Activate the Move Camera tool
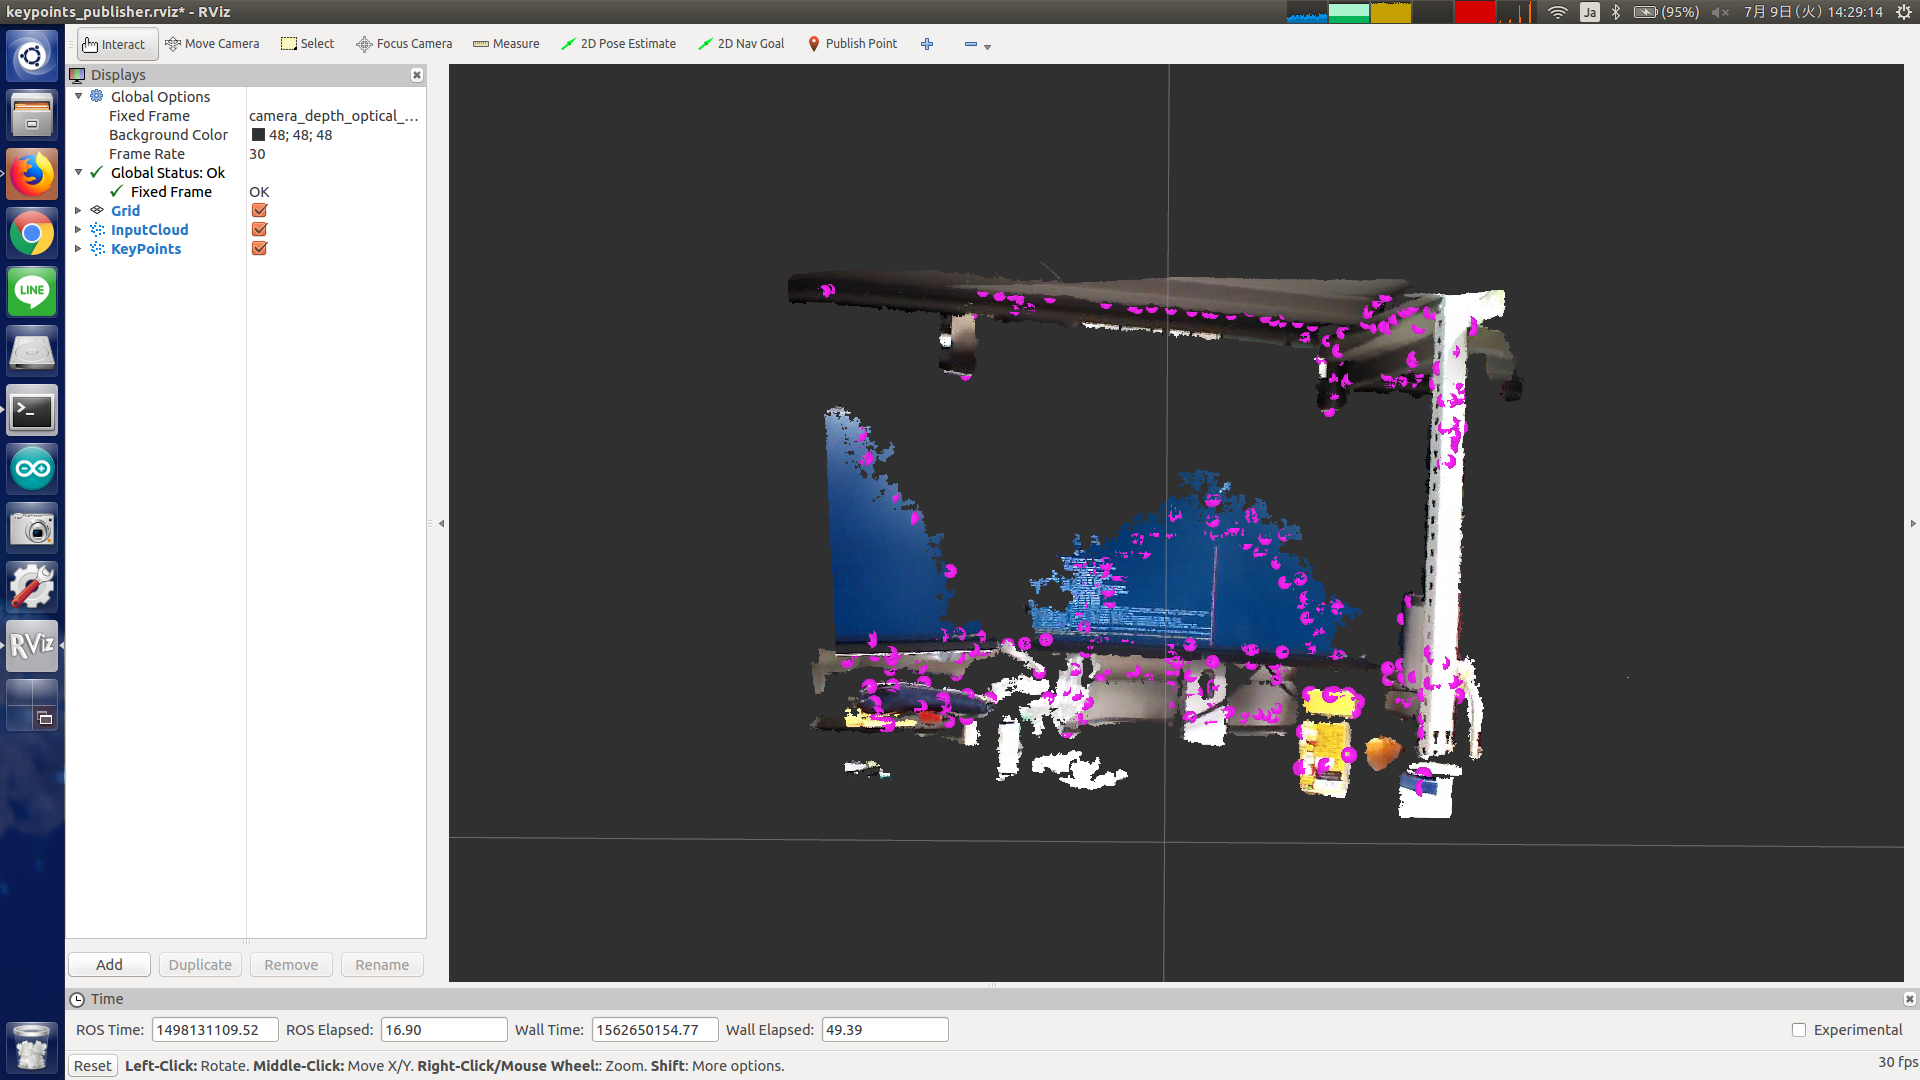This screenshot has width=1920, height=1080. pyautogui.click(x=212, y=44)
